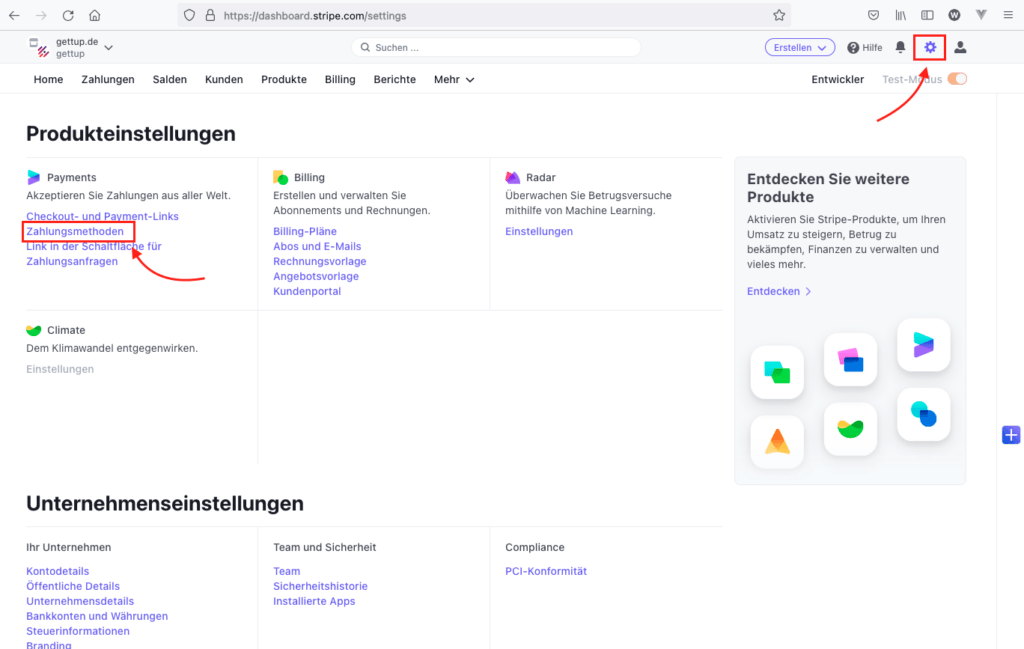Click the Entdecken link with chevron
Image resolution: width=1024 pixels, height=649 pixels.
click(778, 291)
